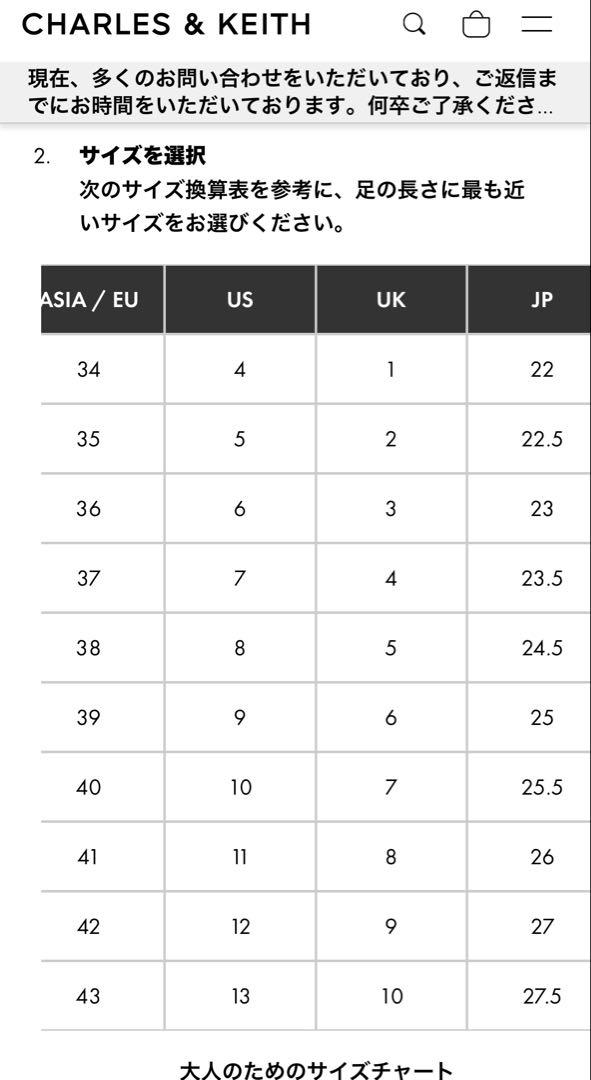Viewport: 591px width, 1080px height.
Task: Click the ASIA/EU size 34 cell
Action: 103,370
